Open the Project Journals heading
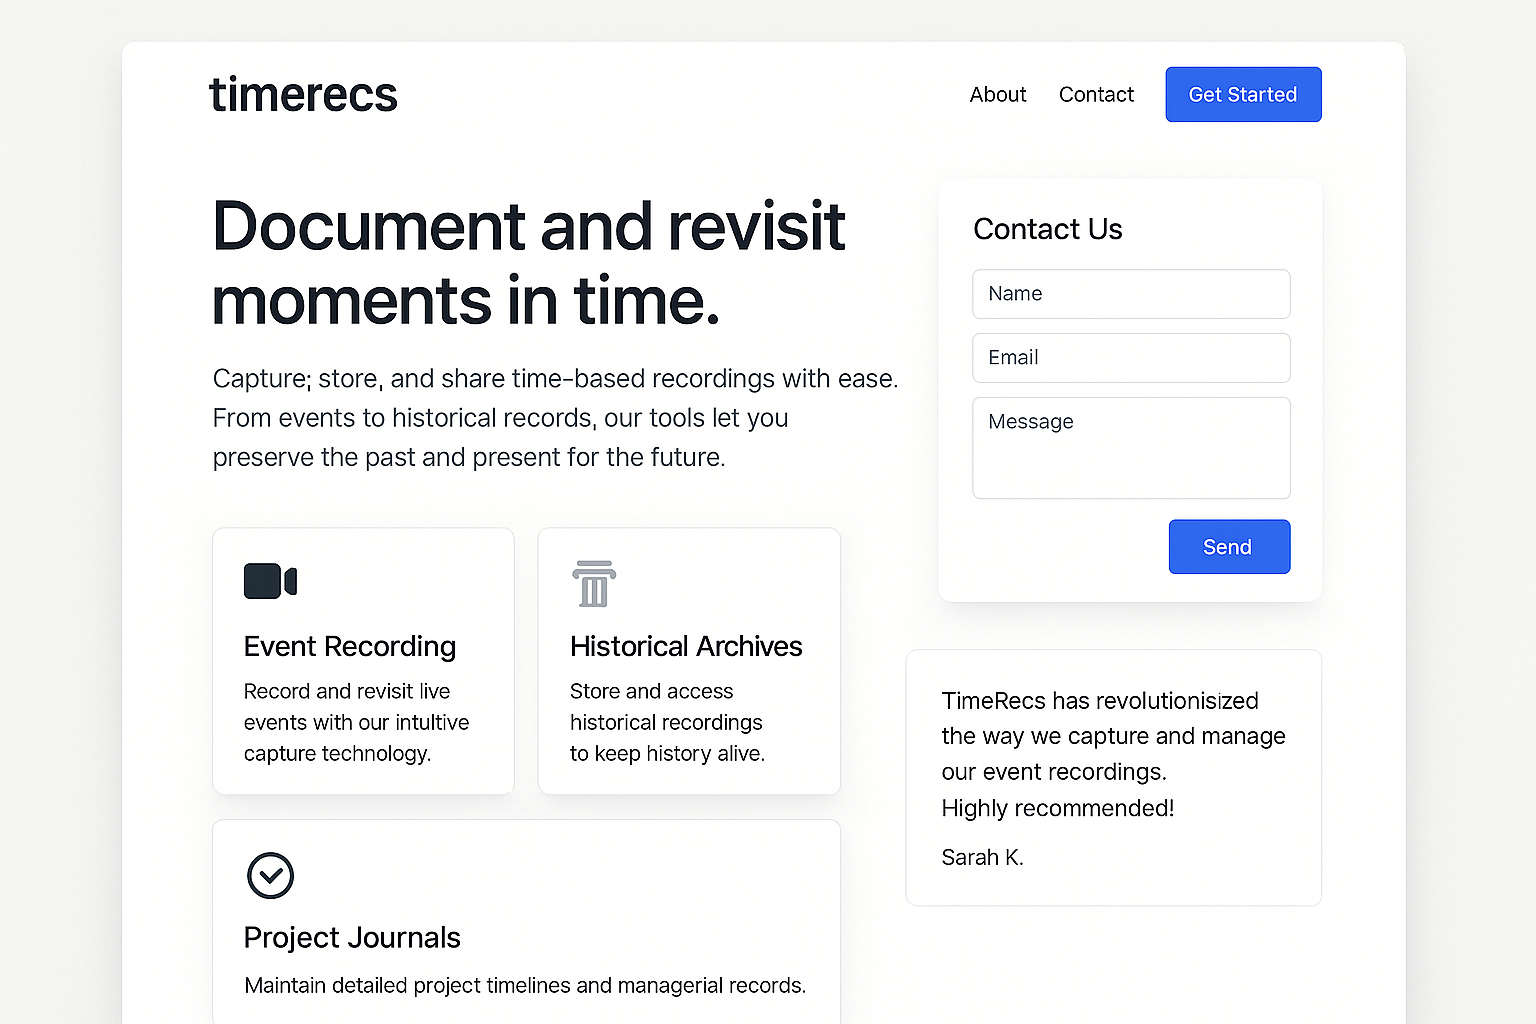 [x=352, y=938]
